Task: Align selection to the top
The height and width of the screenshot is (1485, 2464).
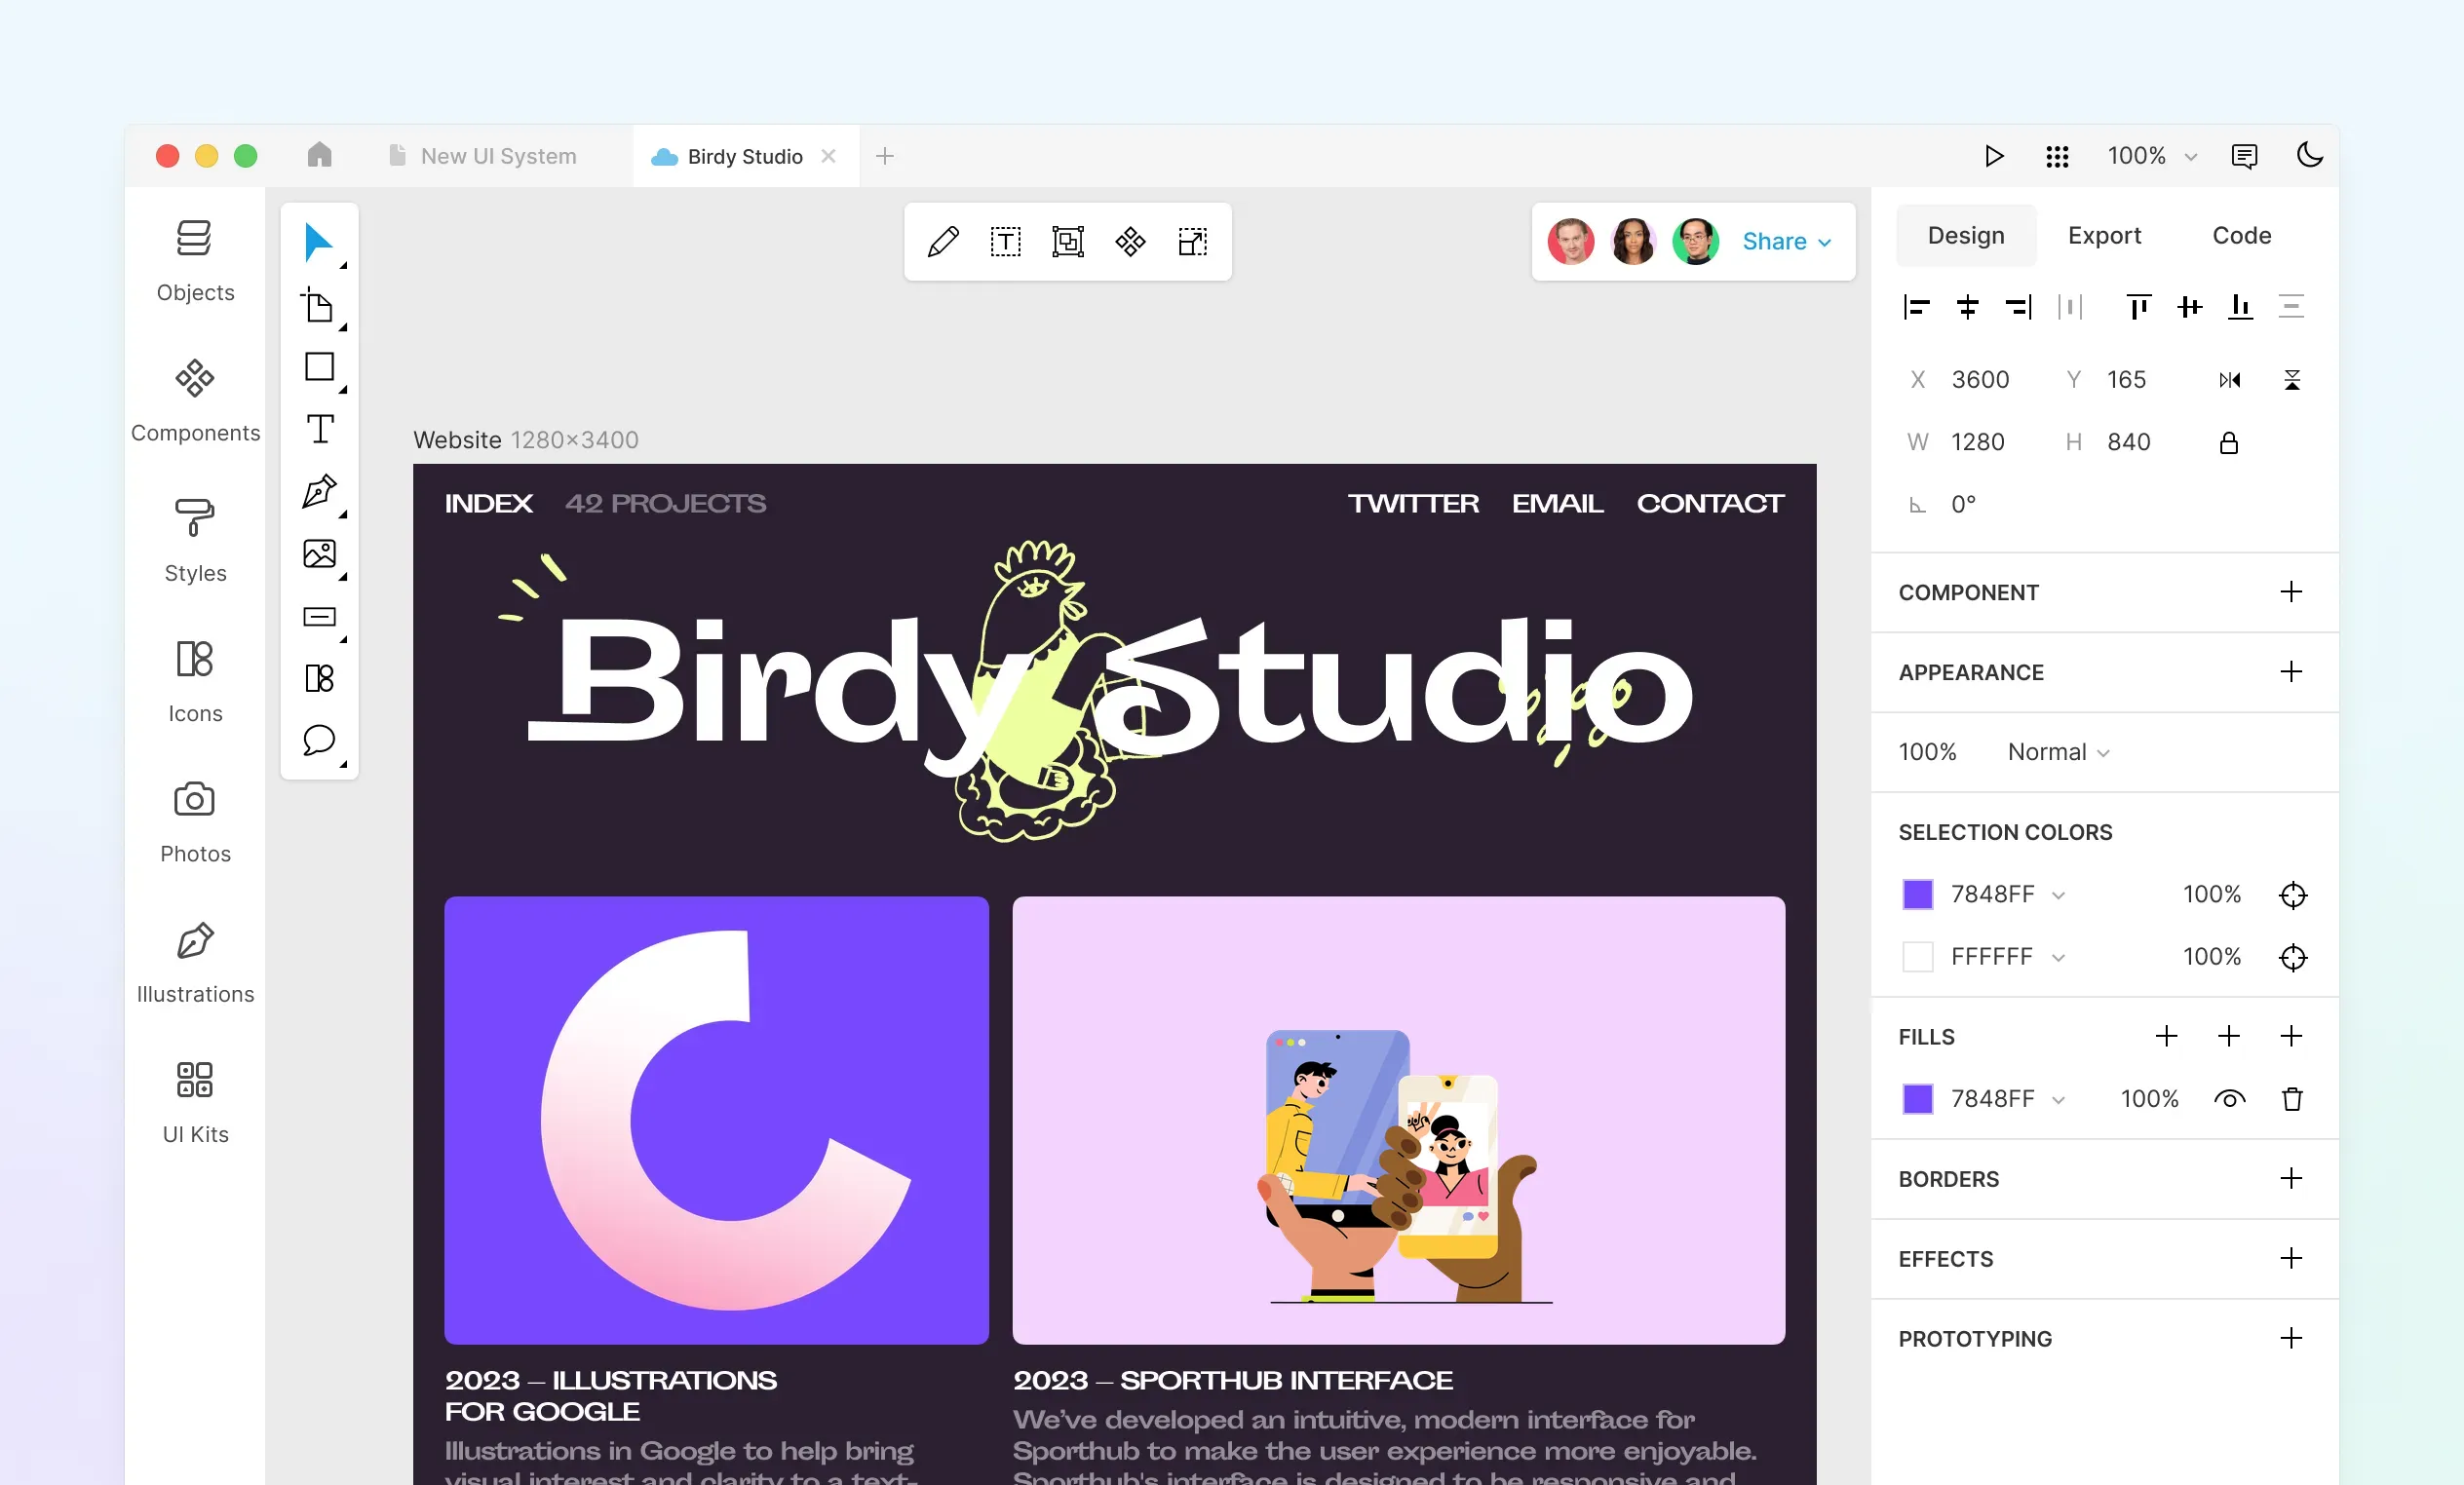Action: (2138, 307)
